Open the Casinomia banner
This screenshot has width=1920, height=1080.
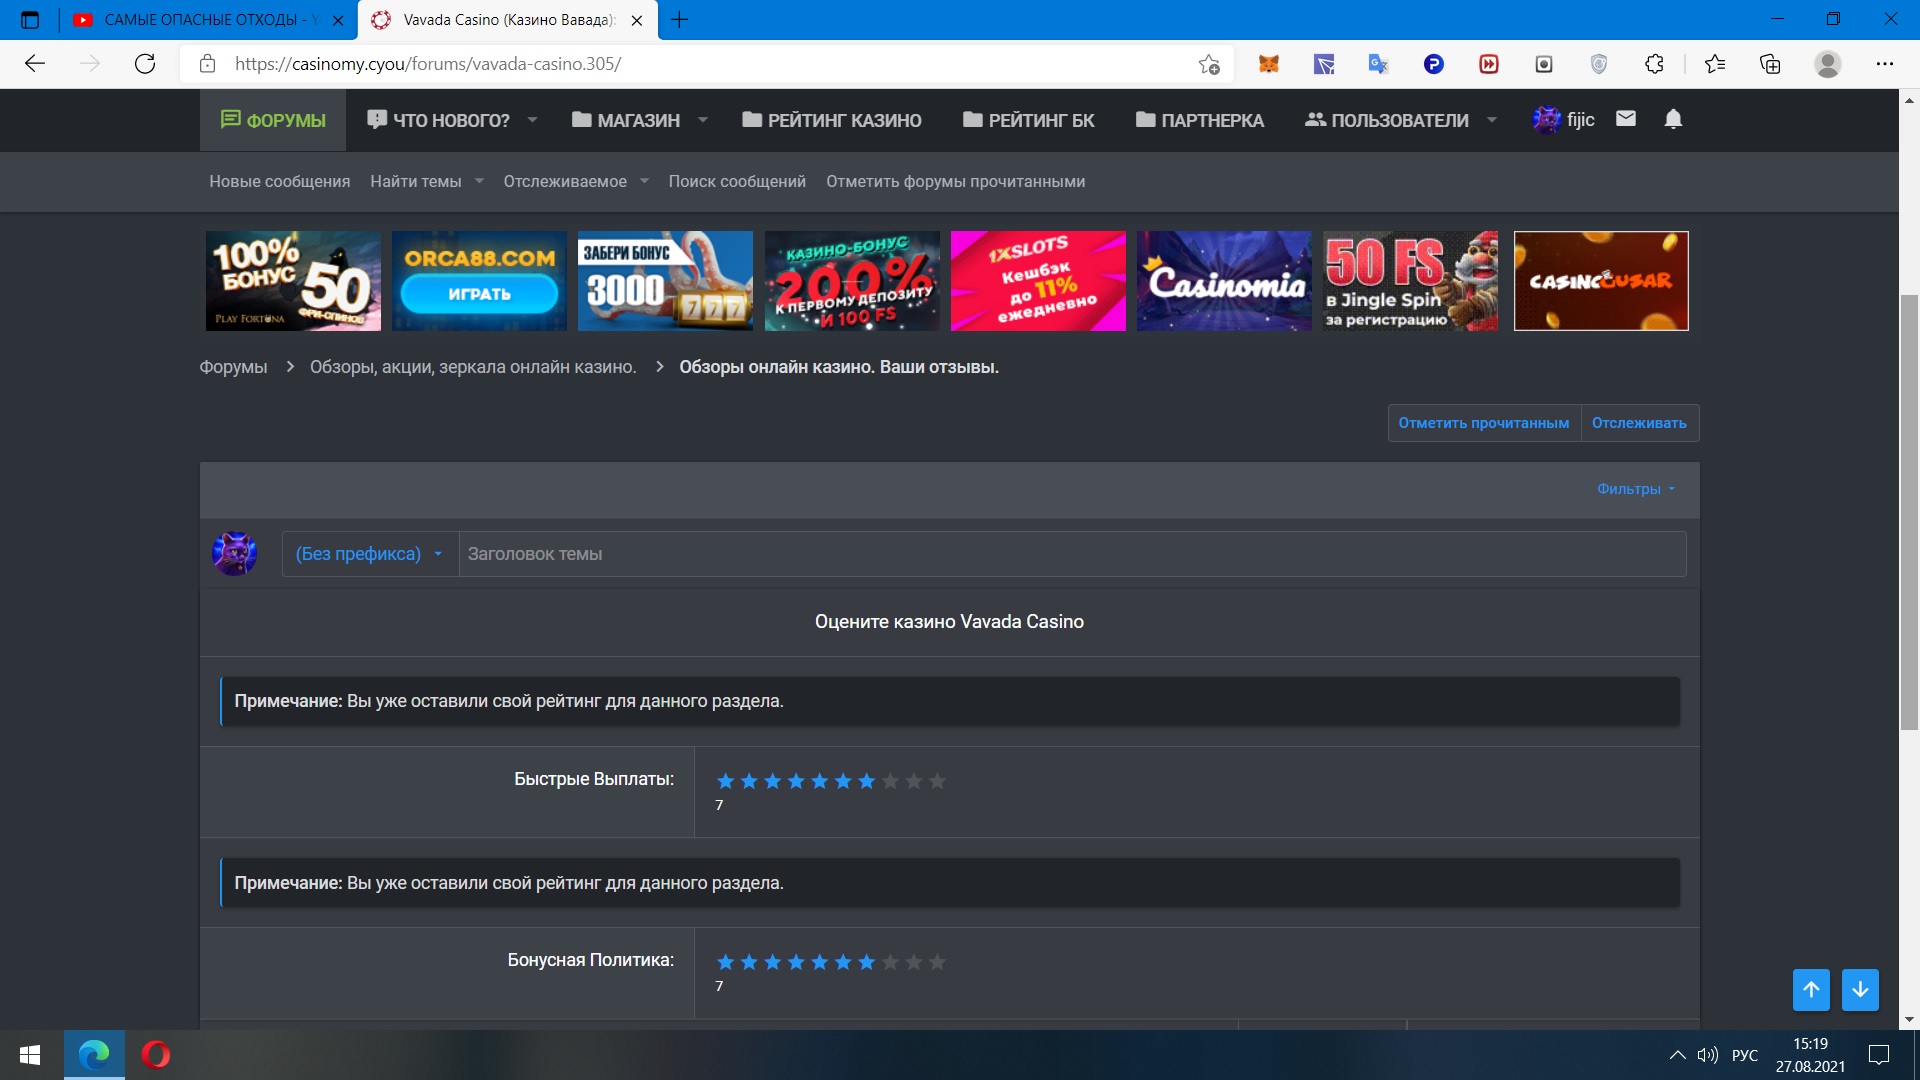pyautogui.click(x=1224, y=281)
